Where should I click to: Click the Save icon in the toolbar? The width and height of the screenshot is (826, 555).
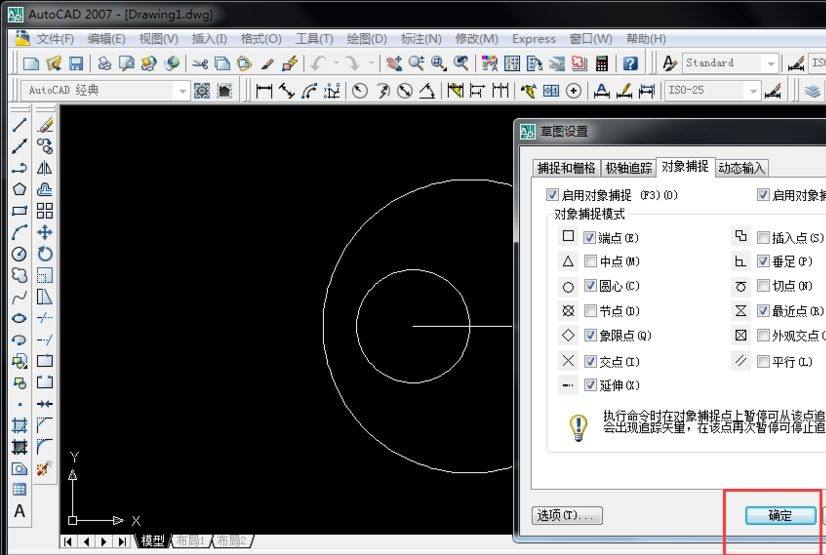(76, 64)
